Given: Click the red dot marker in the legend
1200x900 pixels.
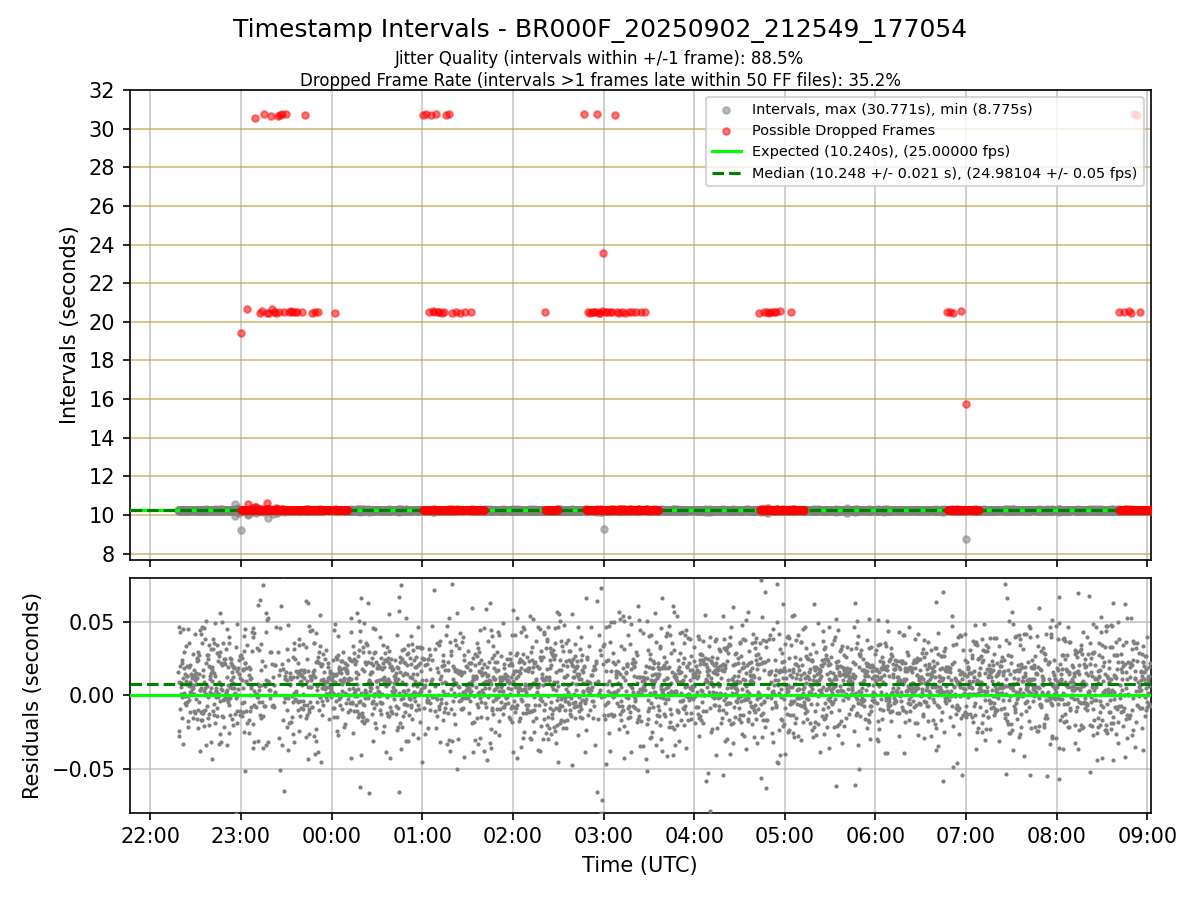Looking at the screenshot, I should point(727,130).
